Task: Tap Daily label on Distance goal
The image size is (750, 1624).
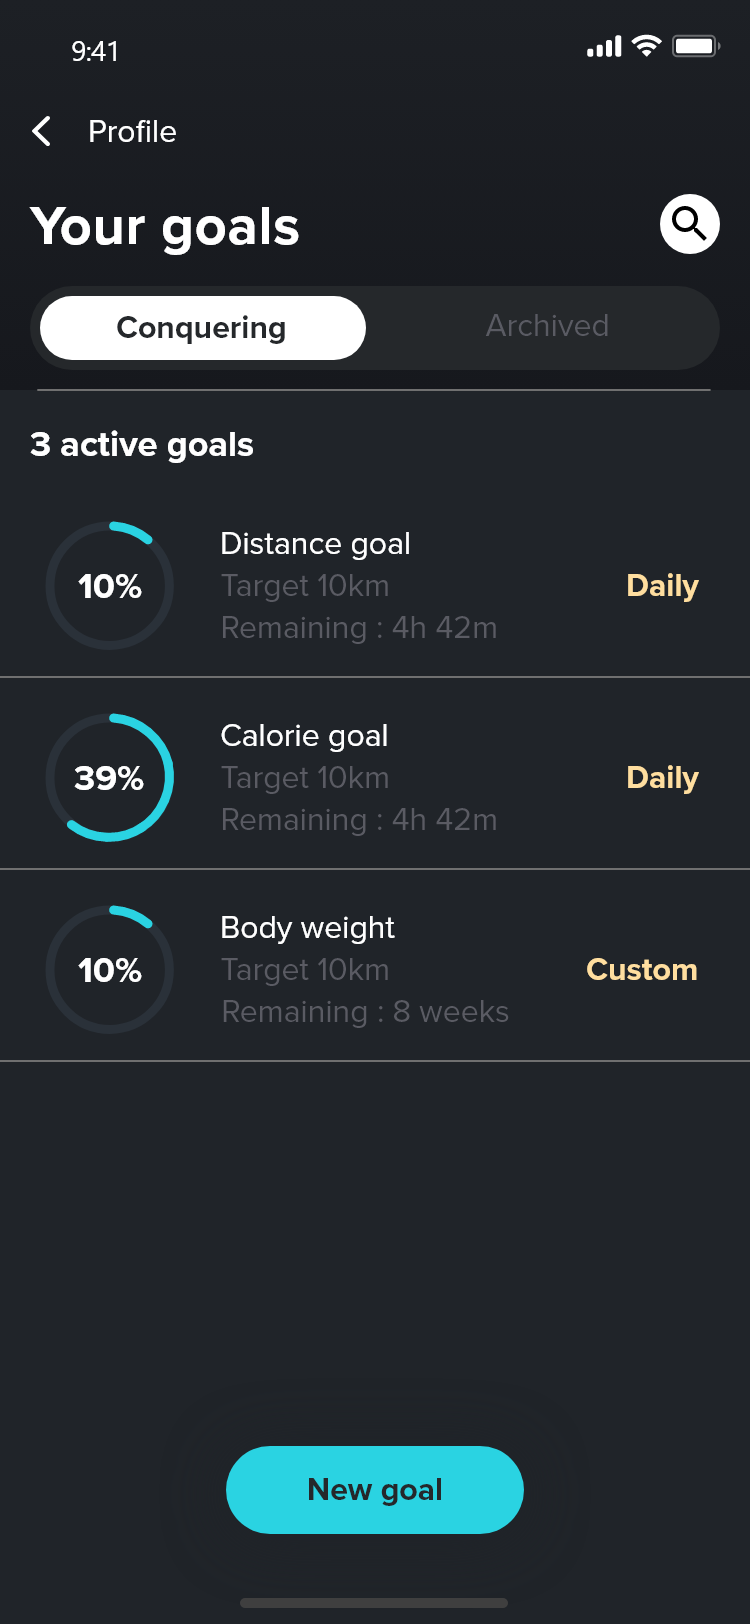Action: (662, 586)
